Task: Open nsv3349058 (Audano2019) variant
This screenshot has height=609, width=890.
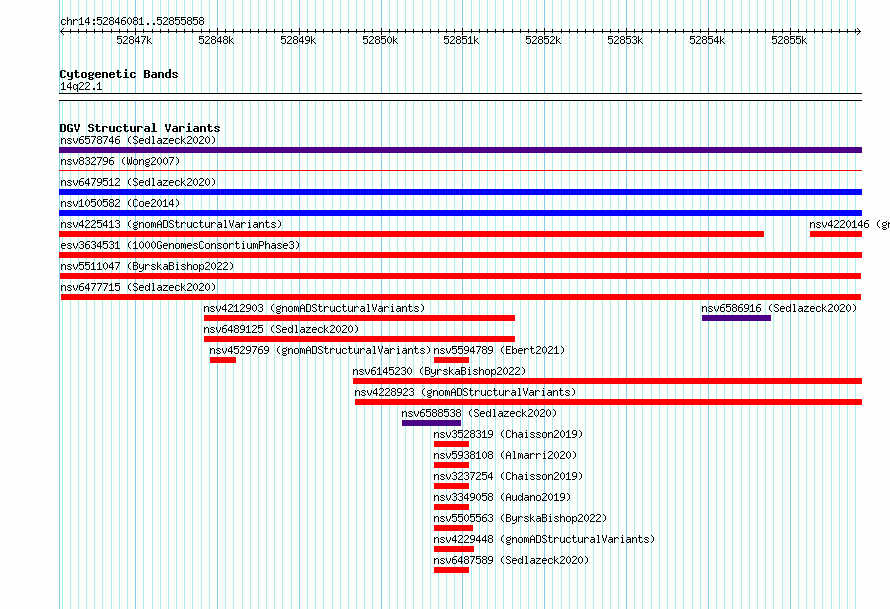Action: 502,497
